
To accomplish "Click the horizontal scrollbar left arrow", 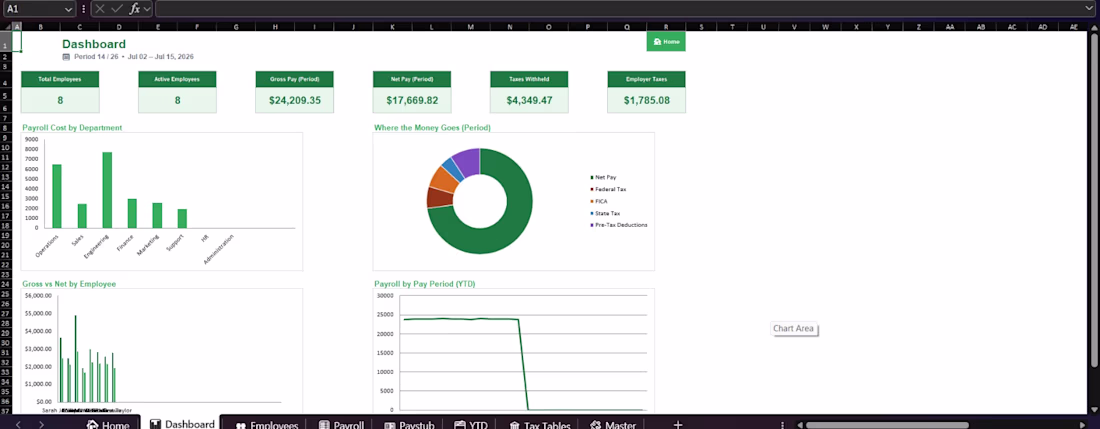I will click(x=798, y=424).
